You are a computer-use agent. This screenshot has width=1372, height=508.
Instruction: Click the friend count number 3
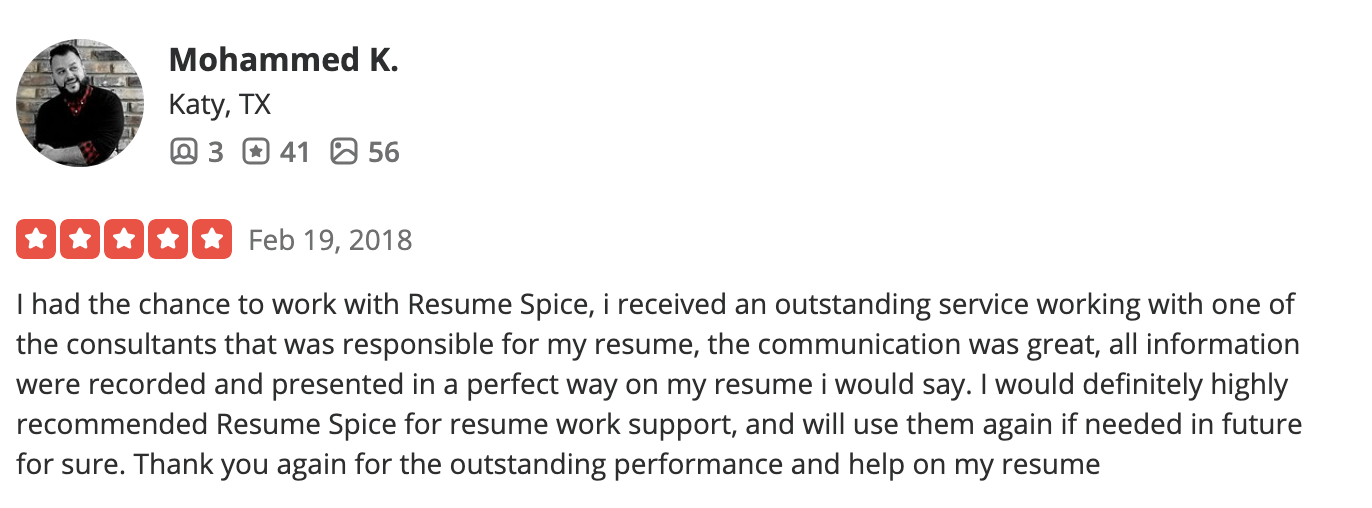point(215,152)
